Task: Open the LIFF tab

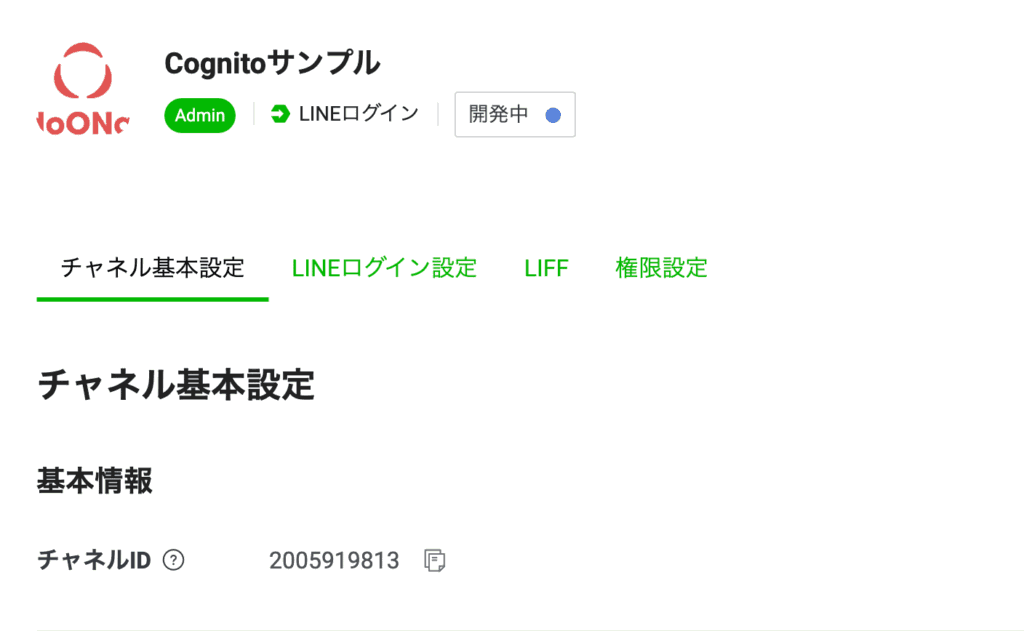Action: coord(546,268)
